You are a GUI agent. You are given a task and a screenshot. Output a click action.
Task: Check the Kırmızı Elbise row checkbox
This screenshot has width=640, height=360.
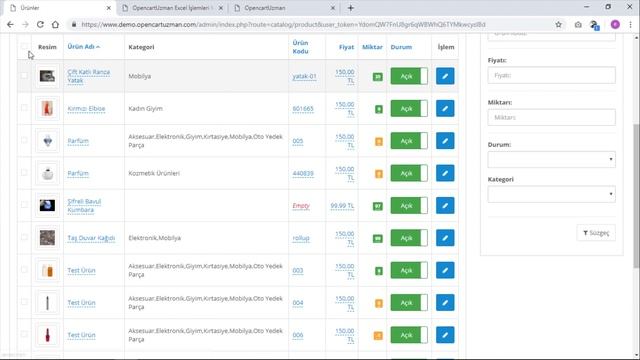tap(24, 108)
